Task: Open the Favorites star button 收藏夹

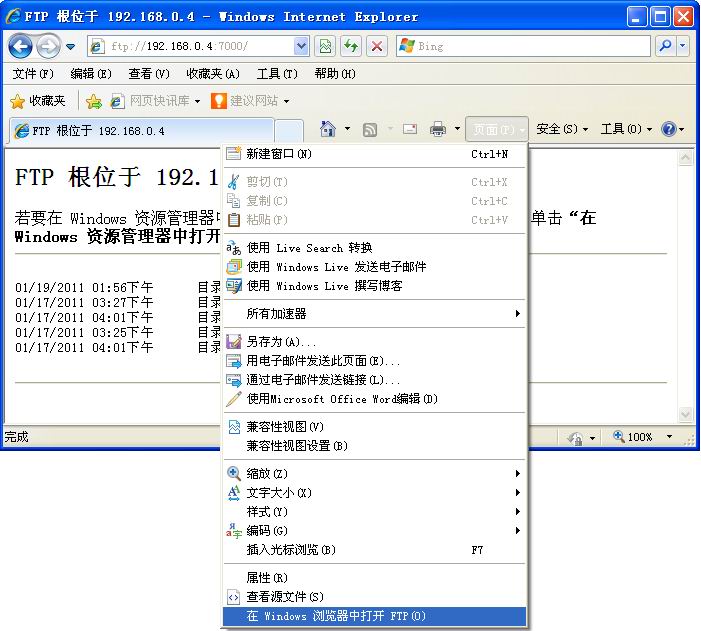Action: pos(38,101)
